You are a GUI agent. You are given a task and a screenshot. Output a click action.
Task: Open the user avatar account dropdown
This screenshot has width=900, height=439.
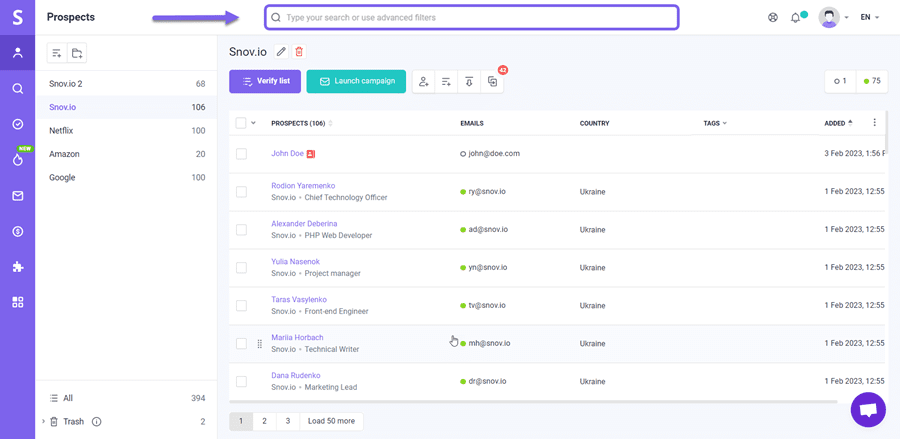click(x=833, y=17)
